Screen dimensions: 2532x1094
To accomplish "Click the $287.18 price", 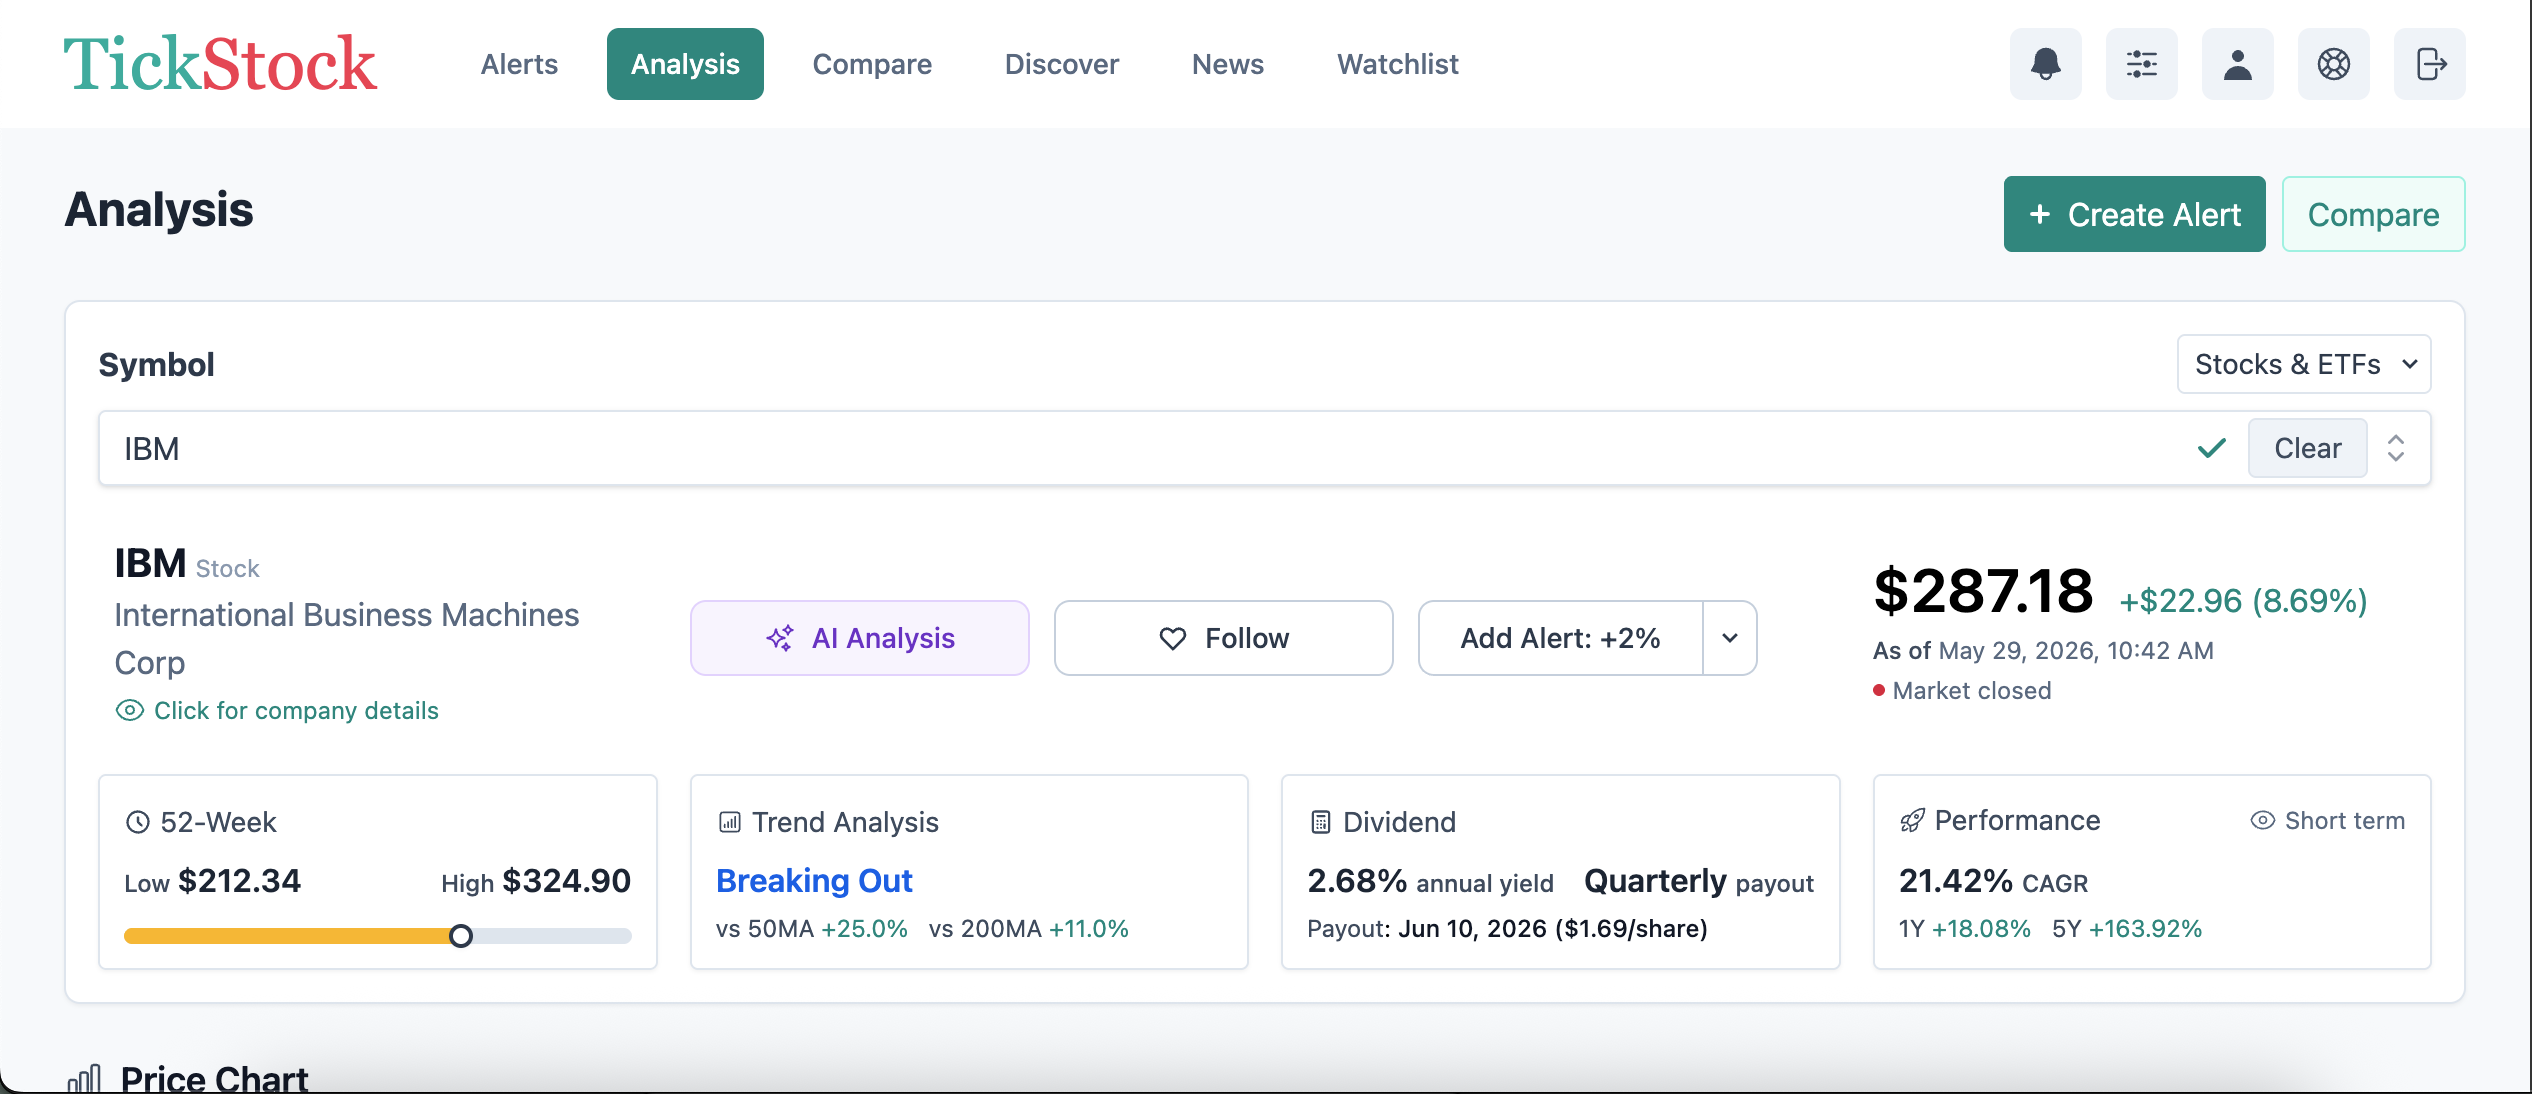I will 1983,590.
